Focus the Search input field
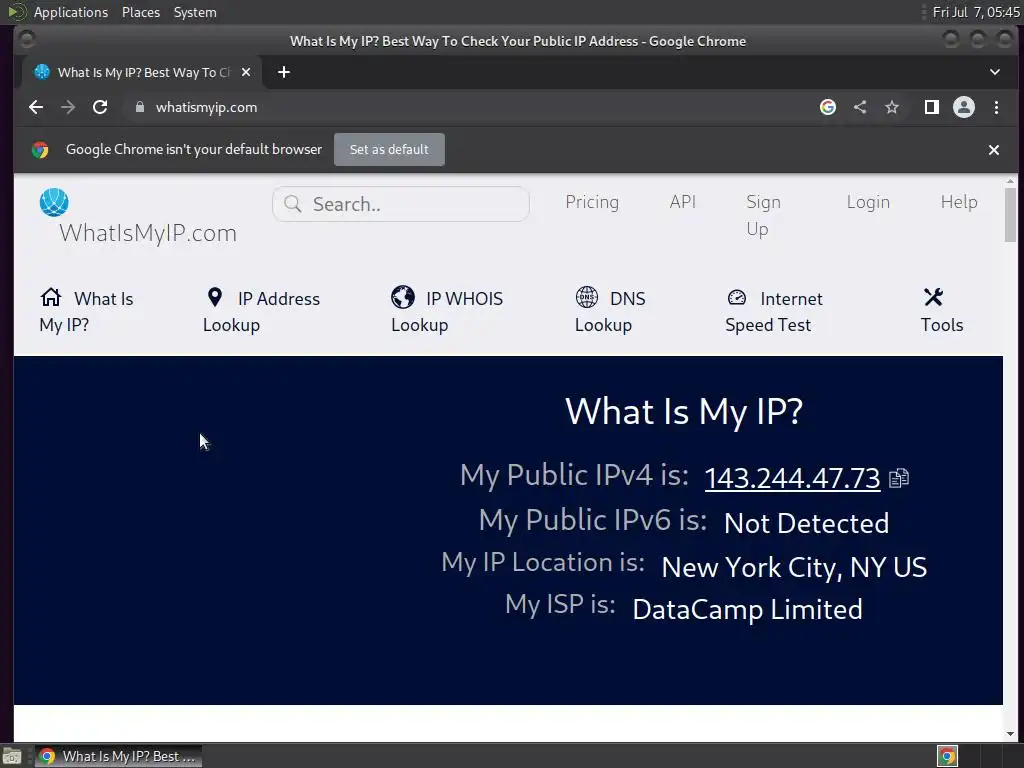 click(400, 204)
